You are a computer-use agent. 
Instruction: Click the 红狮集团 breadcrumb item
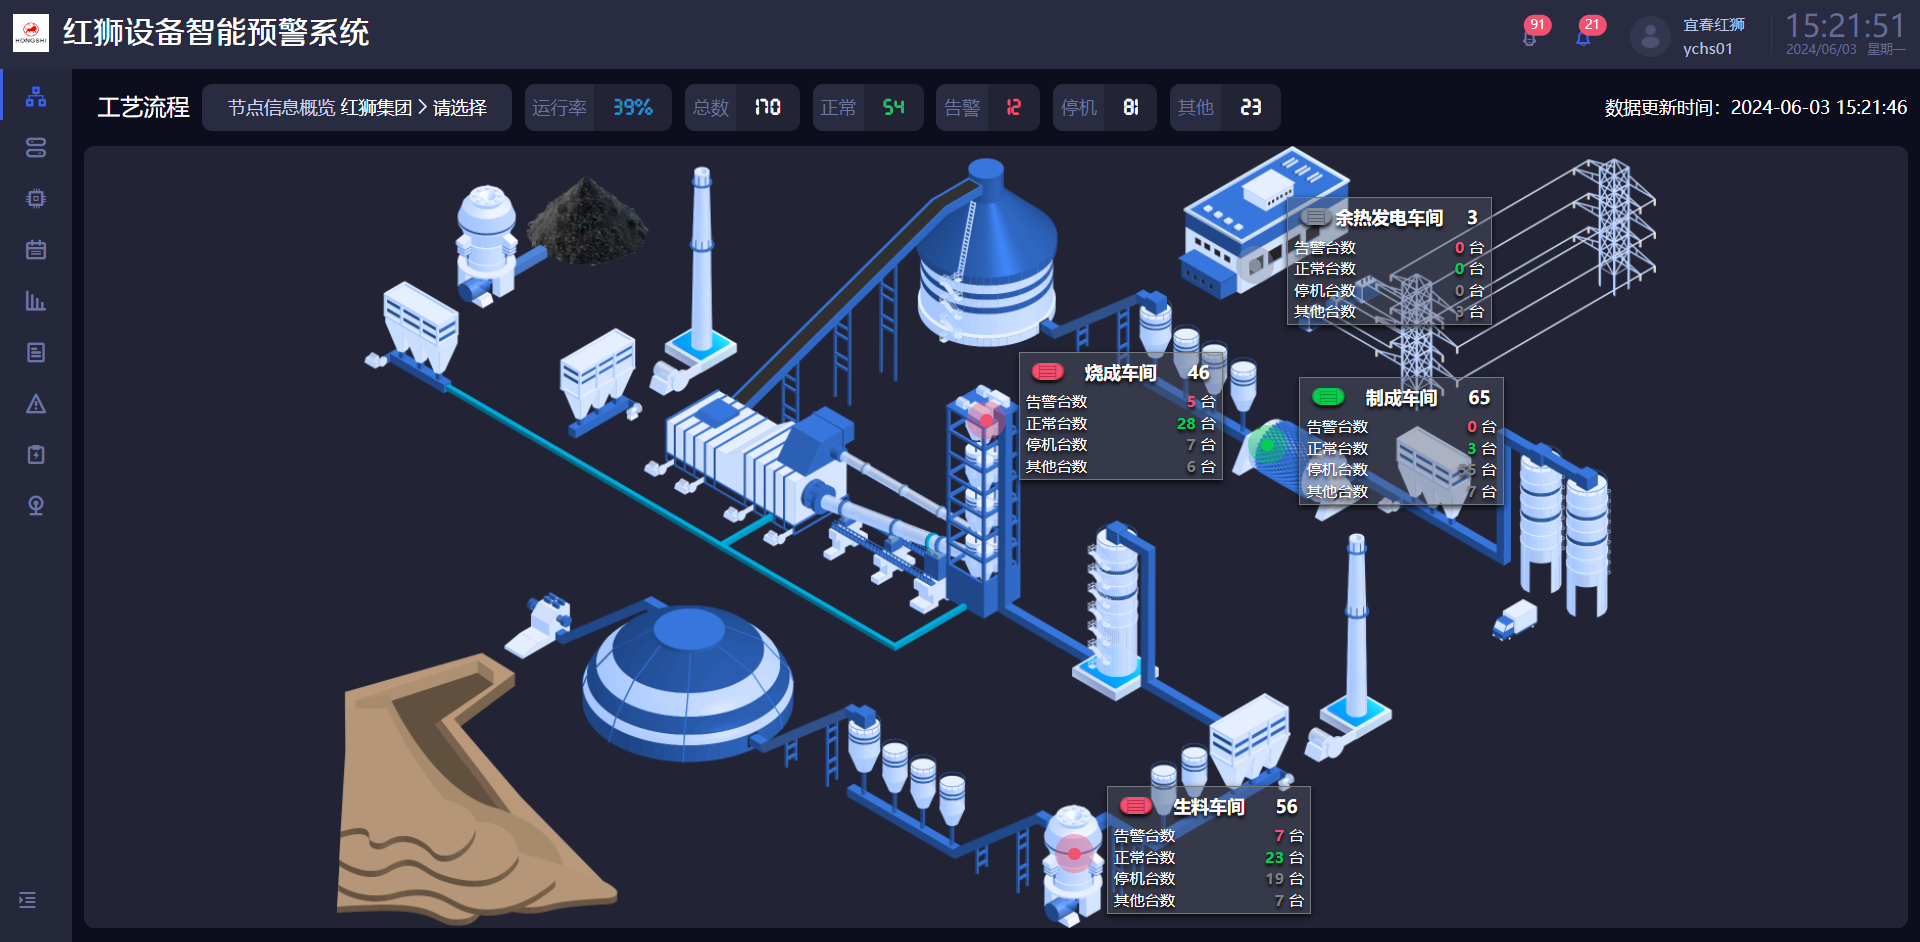[x=376, y=108]
